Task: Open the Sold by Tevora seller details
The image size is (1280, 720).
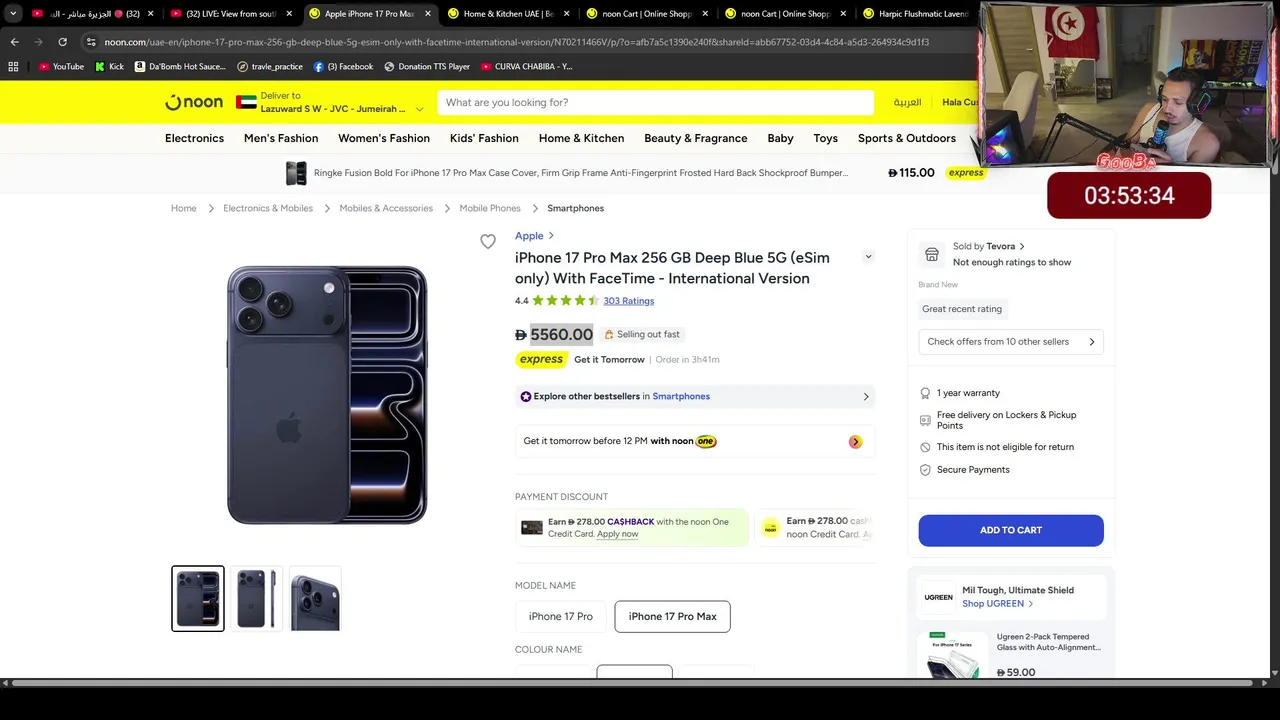Action: tap(988, 246)
